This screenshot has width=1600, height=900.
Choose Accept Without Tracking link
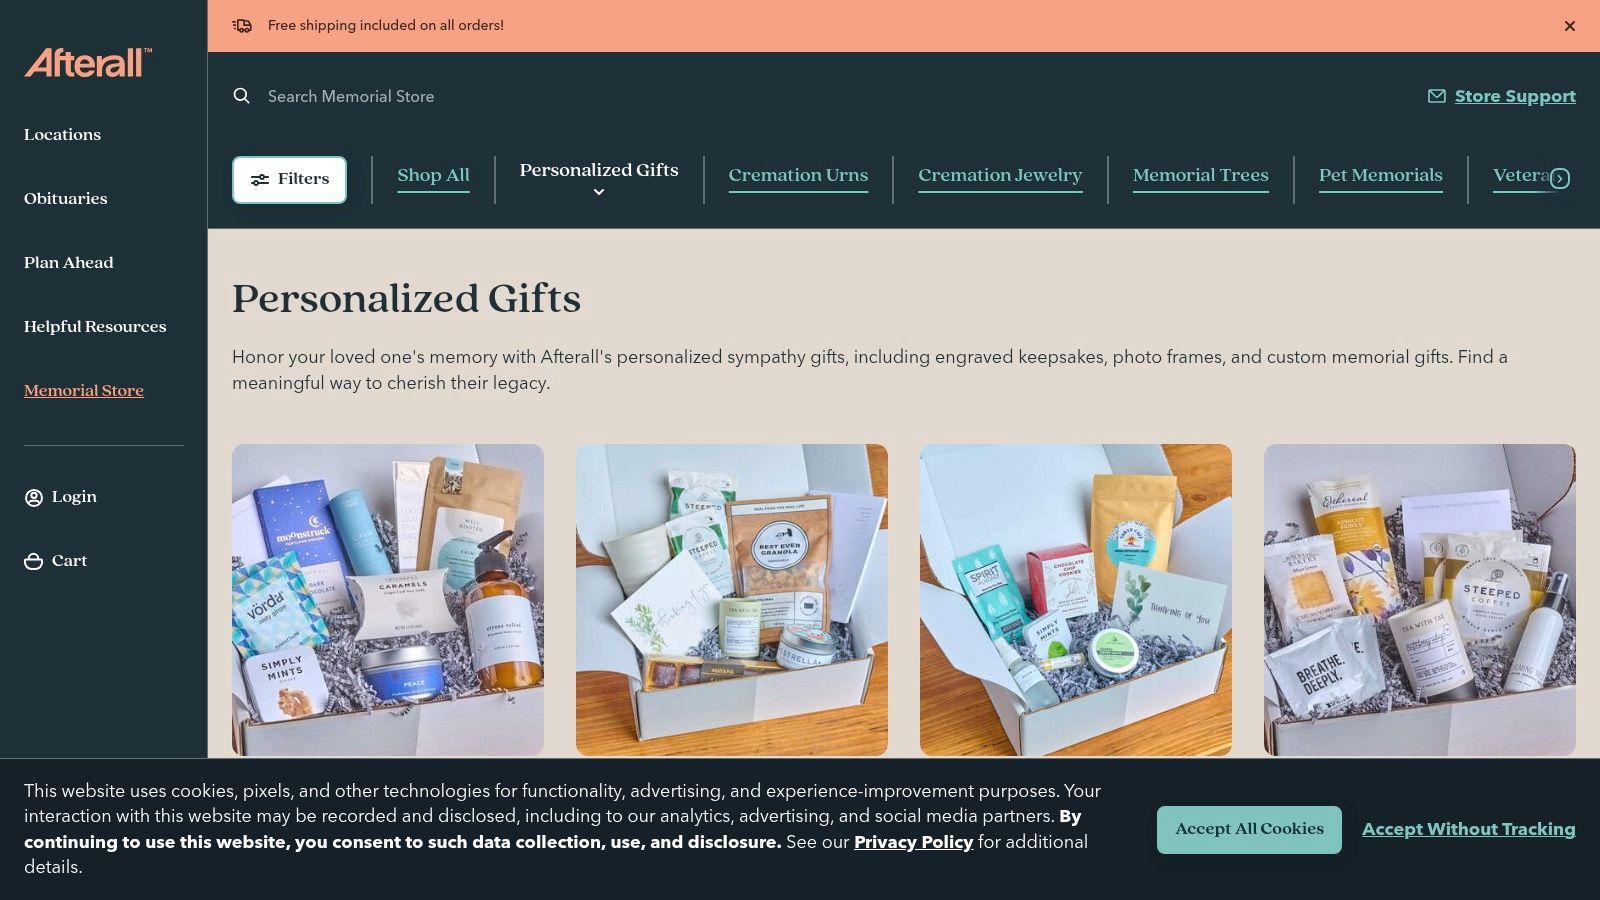(1468, 829)
